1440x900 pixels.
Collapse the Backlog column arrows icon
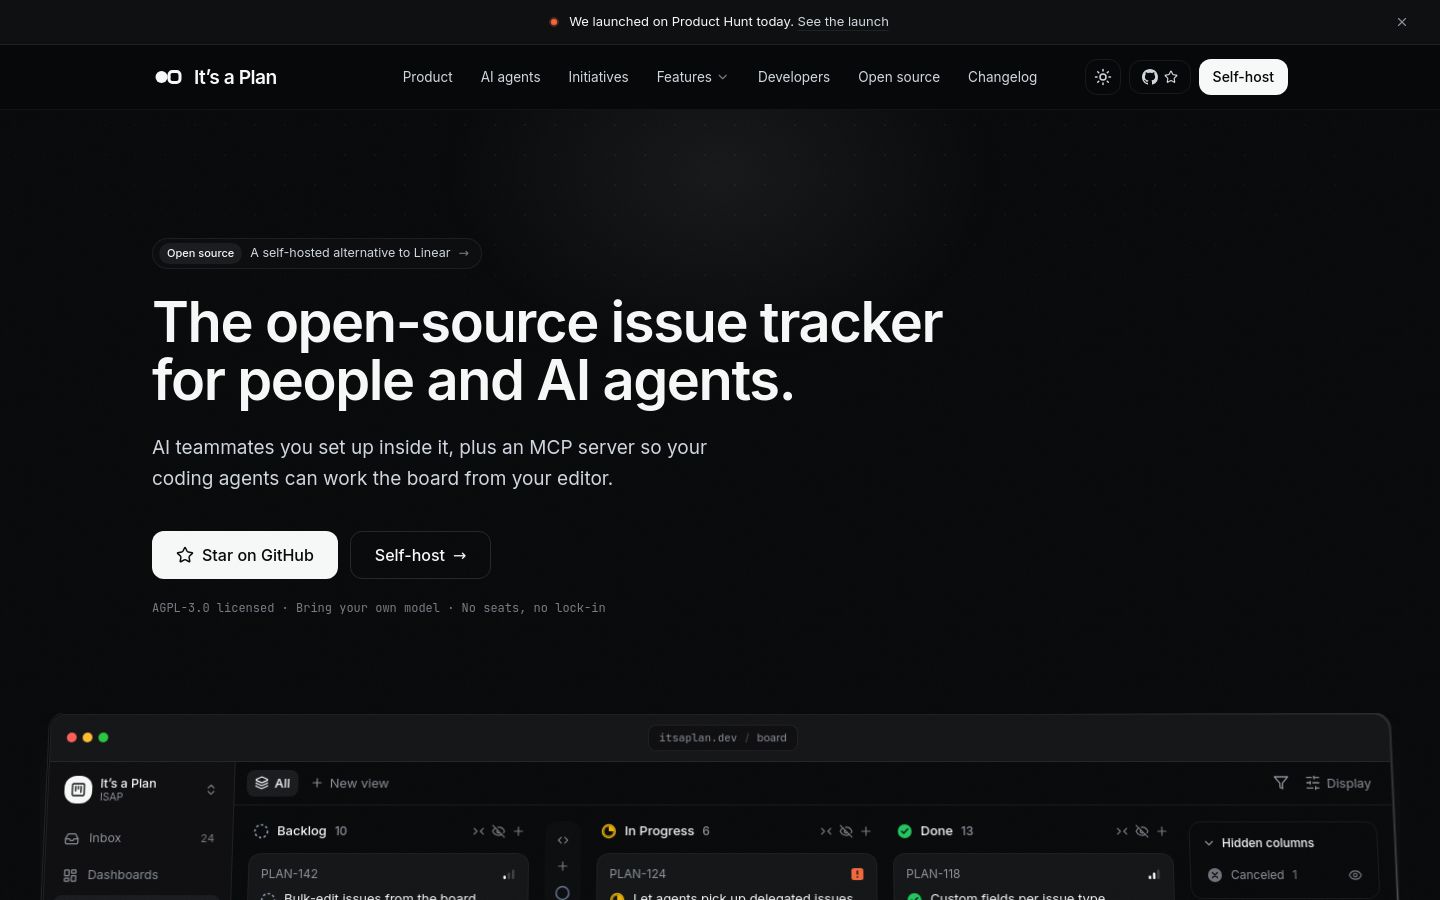[478, 831]
